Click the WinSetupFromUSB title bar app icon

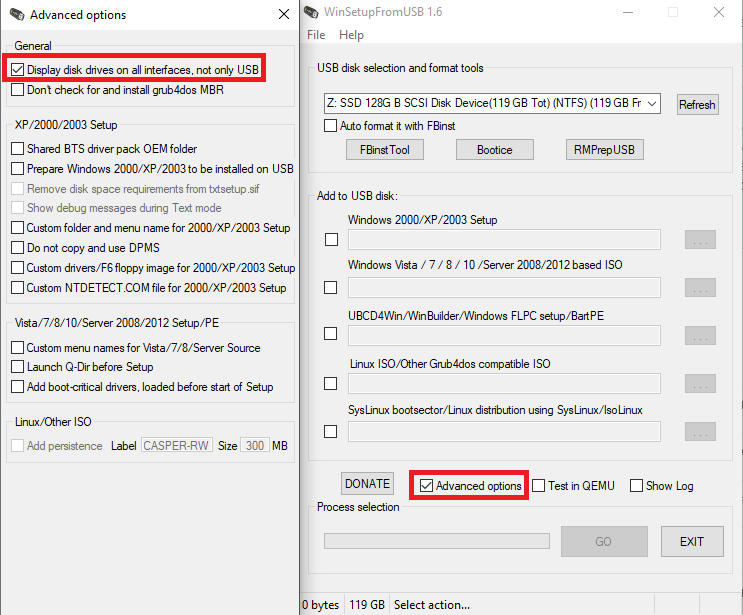[x=311, y=12]
